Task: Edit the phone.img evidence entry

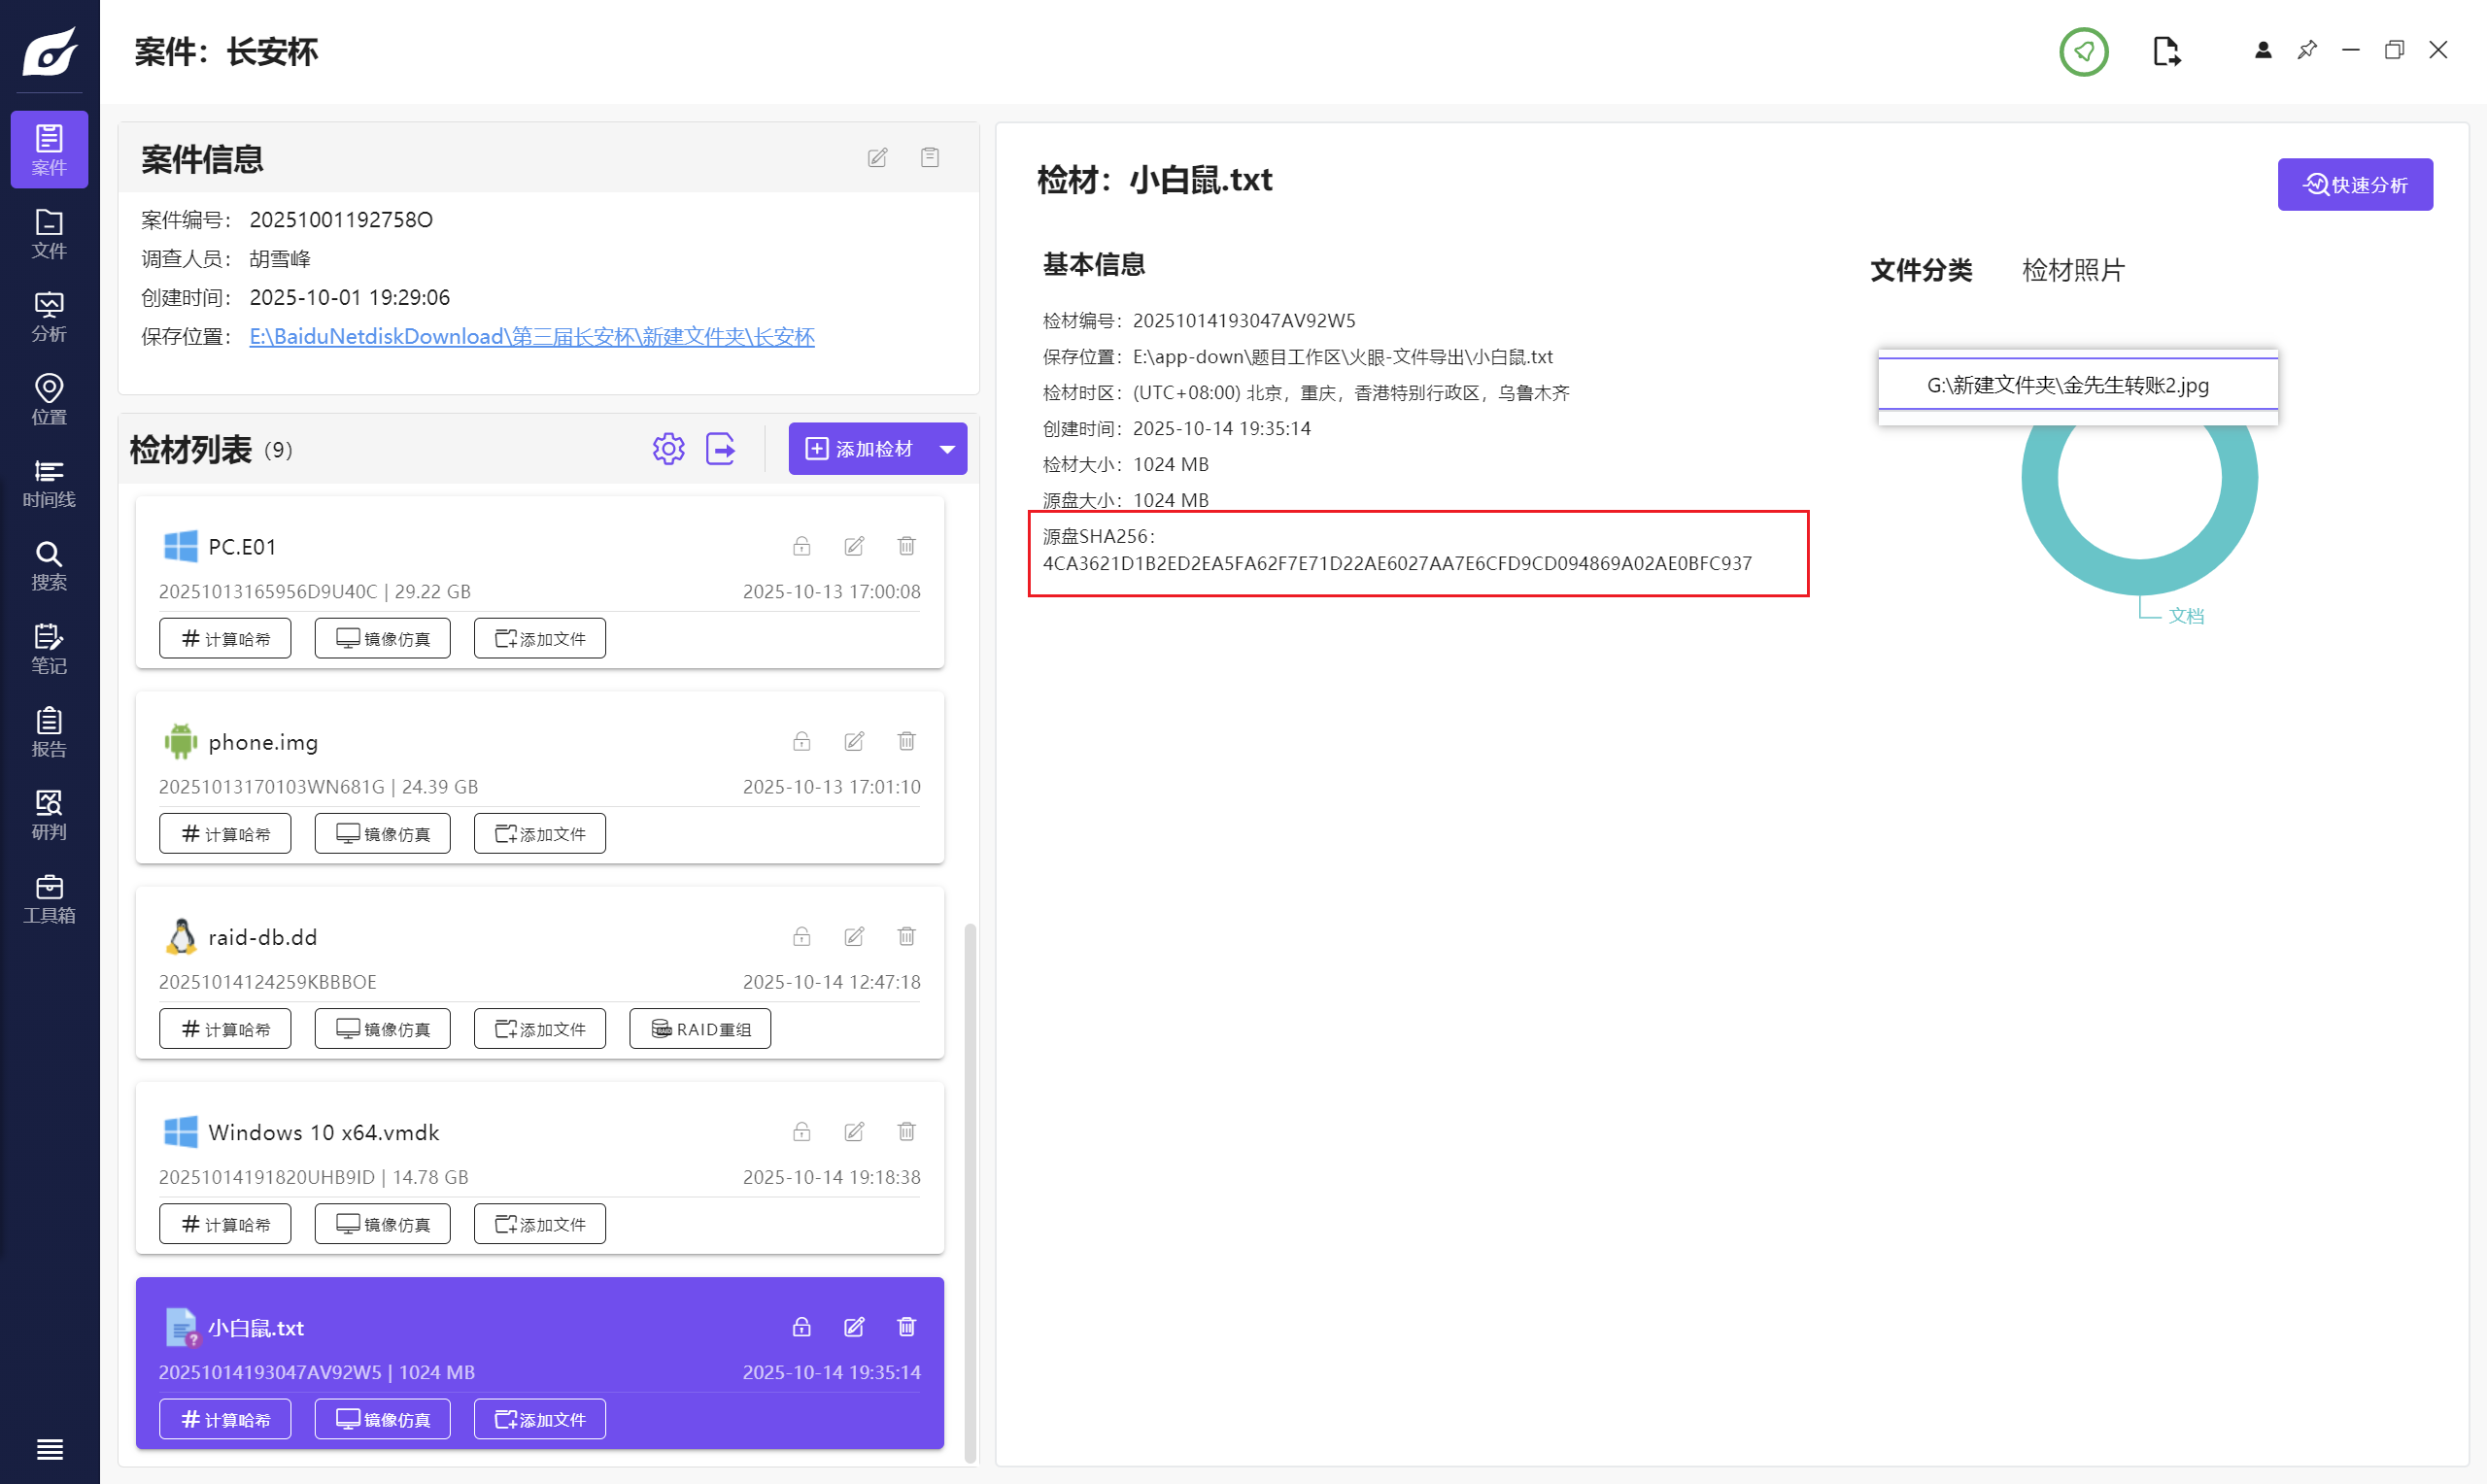Action: (854, 741)
